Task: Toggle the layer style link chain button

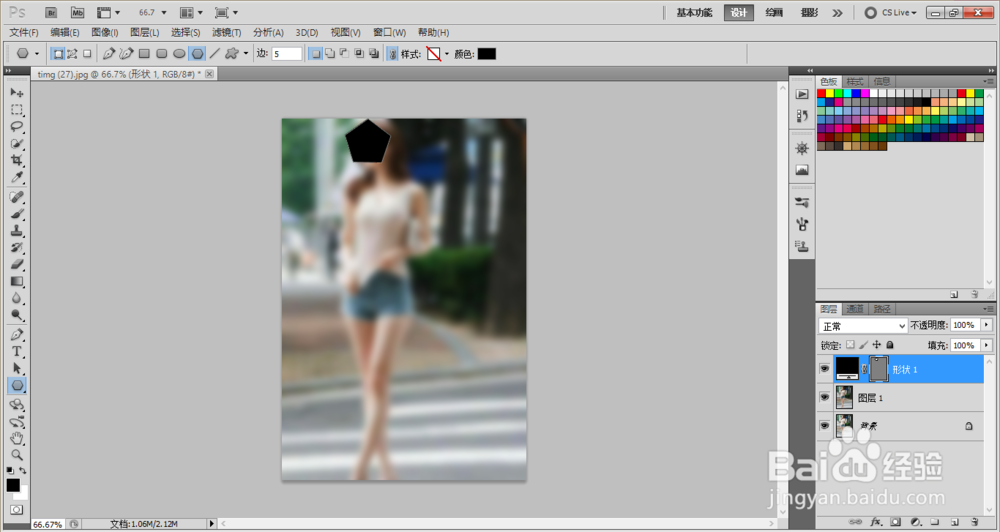Action: [x=393, y=54]
